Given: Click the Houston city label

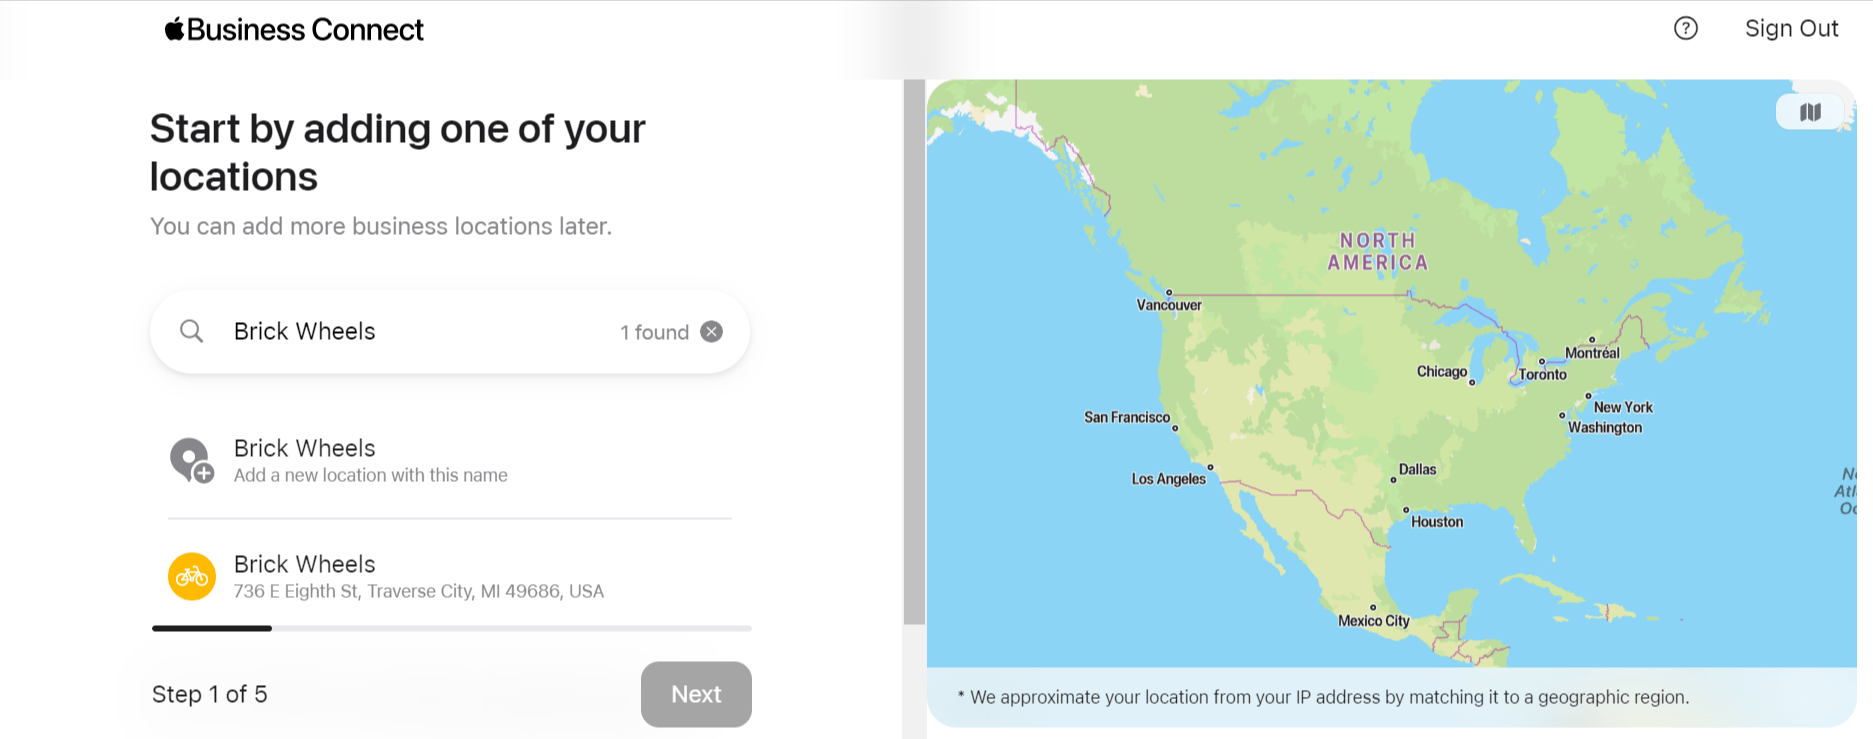Looking at the screenshot, I should click(x=1437, y=522).
